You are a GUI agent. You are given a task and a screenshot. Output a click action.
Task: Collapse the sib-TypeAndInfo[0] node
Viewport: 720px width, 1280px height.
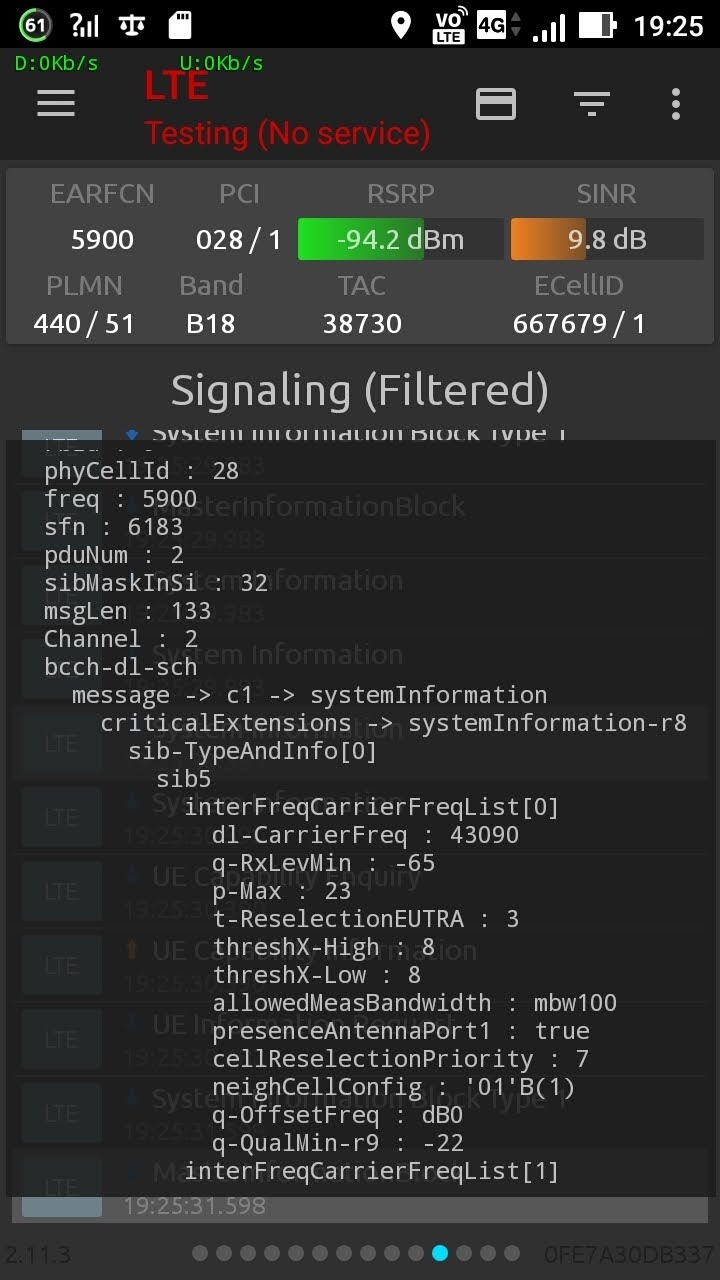[x=252, y=751]
